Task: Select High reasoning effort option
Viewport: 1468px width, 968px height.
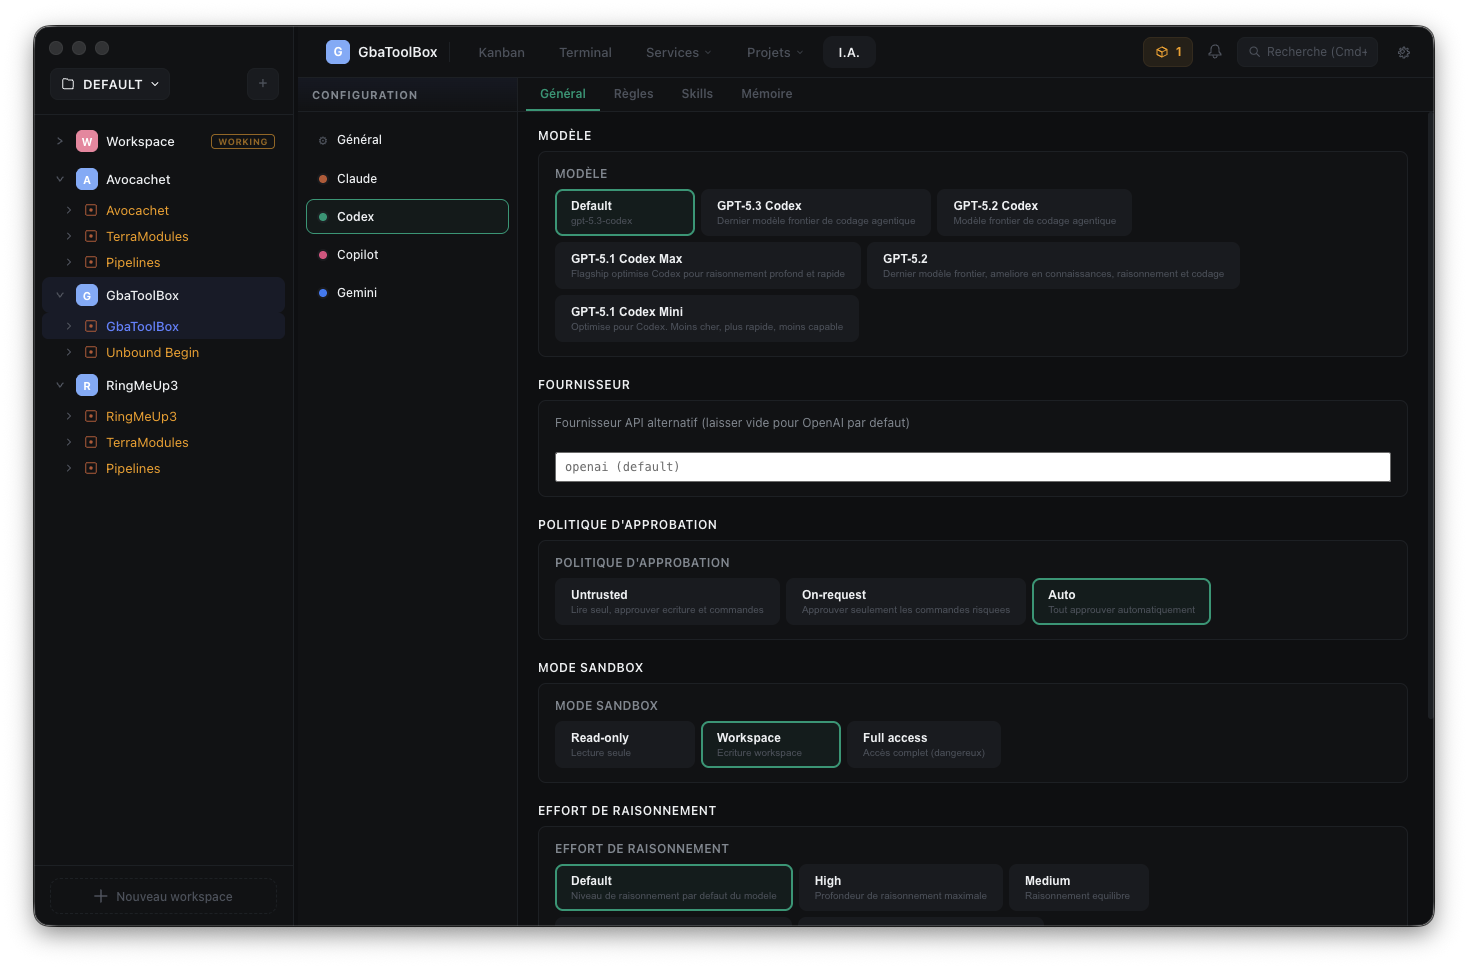Action: click(x=901, y=888)
